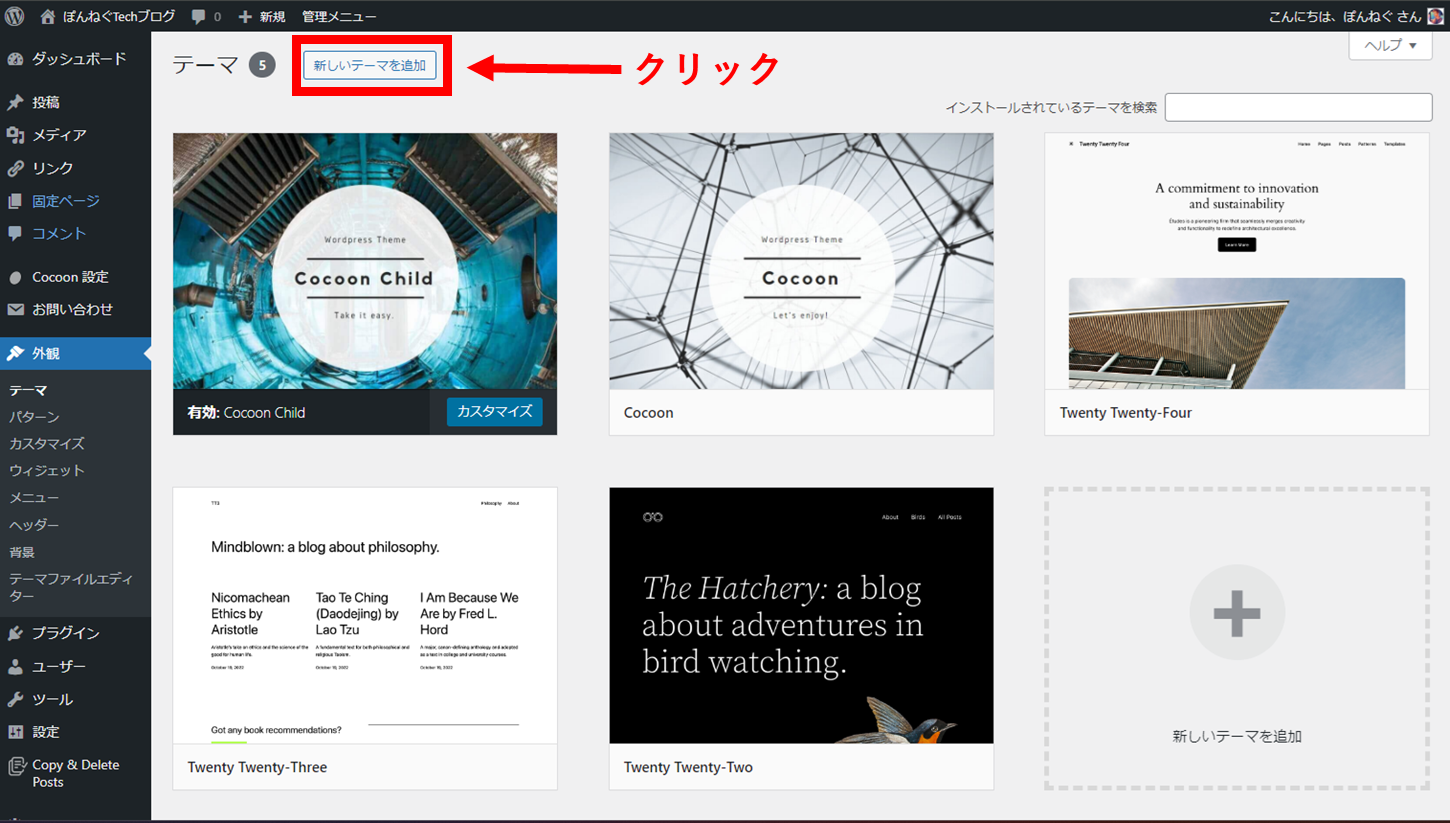Open the 管理メニュー admin bar menu
The height and width of the screenshot is (823, 1450).
pyautogui.click(x=339, y=17)
